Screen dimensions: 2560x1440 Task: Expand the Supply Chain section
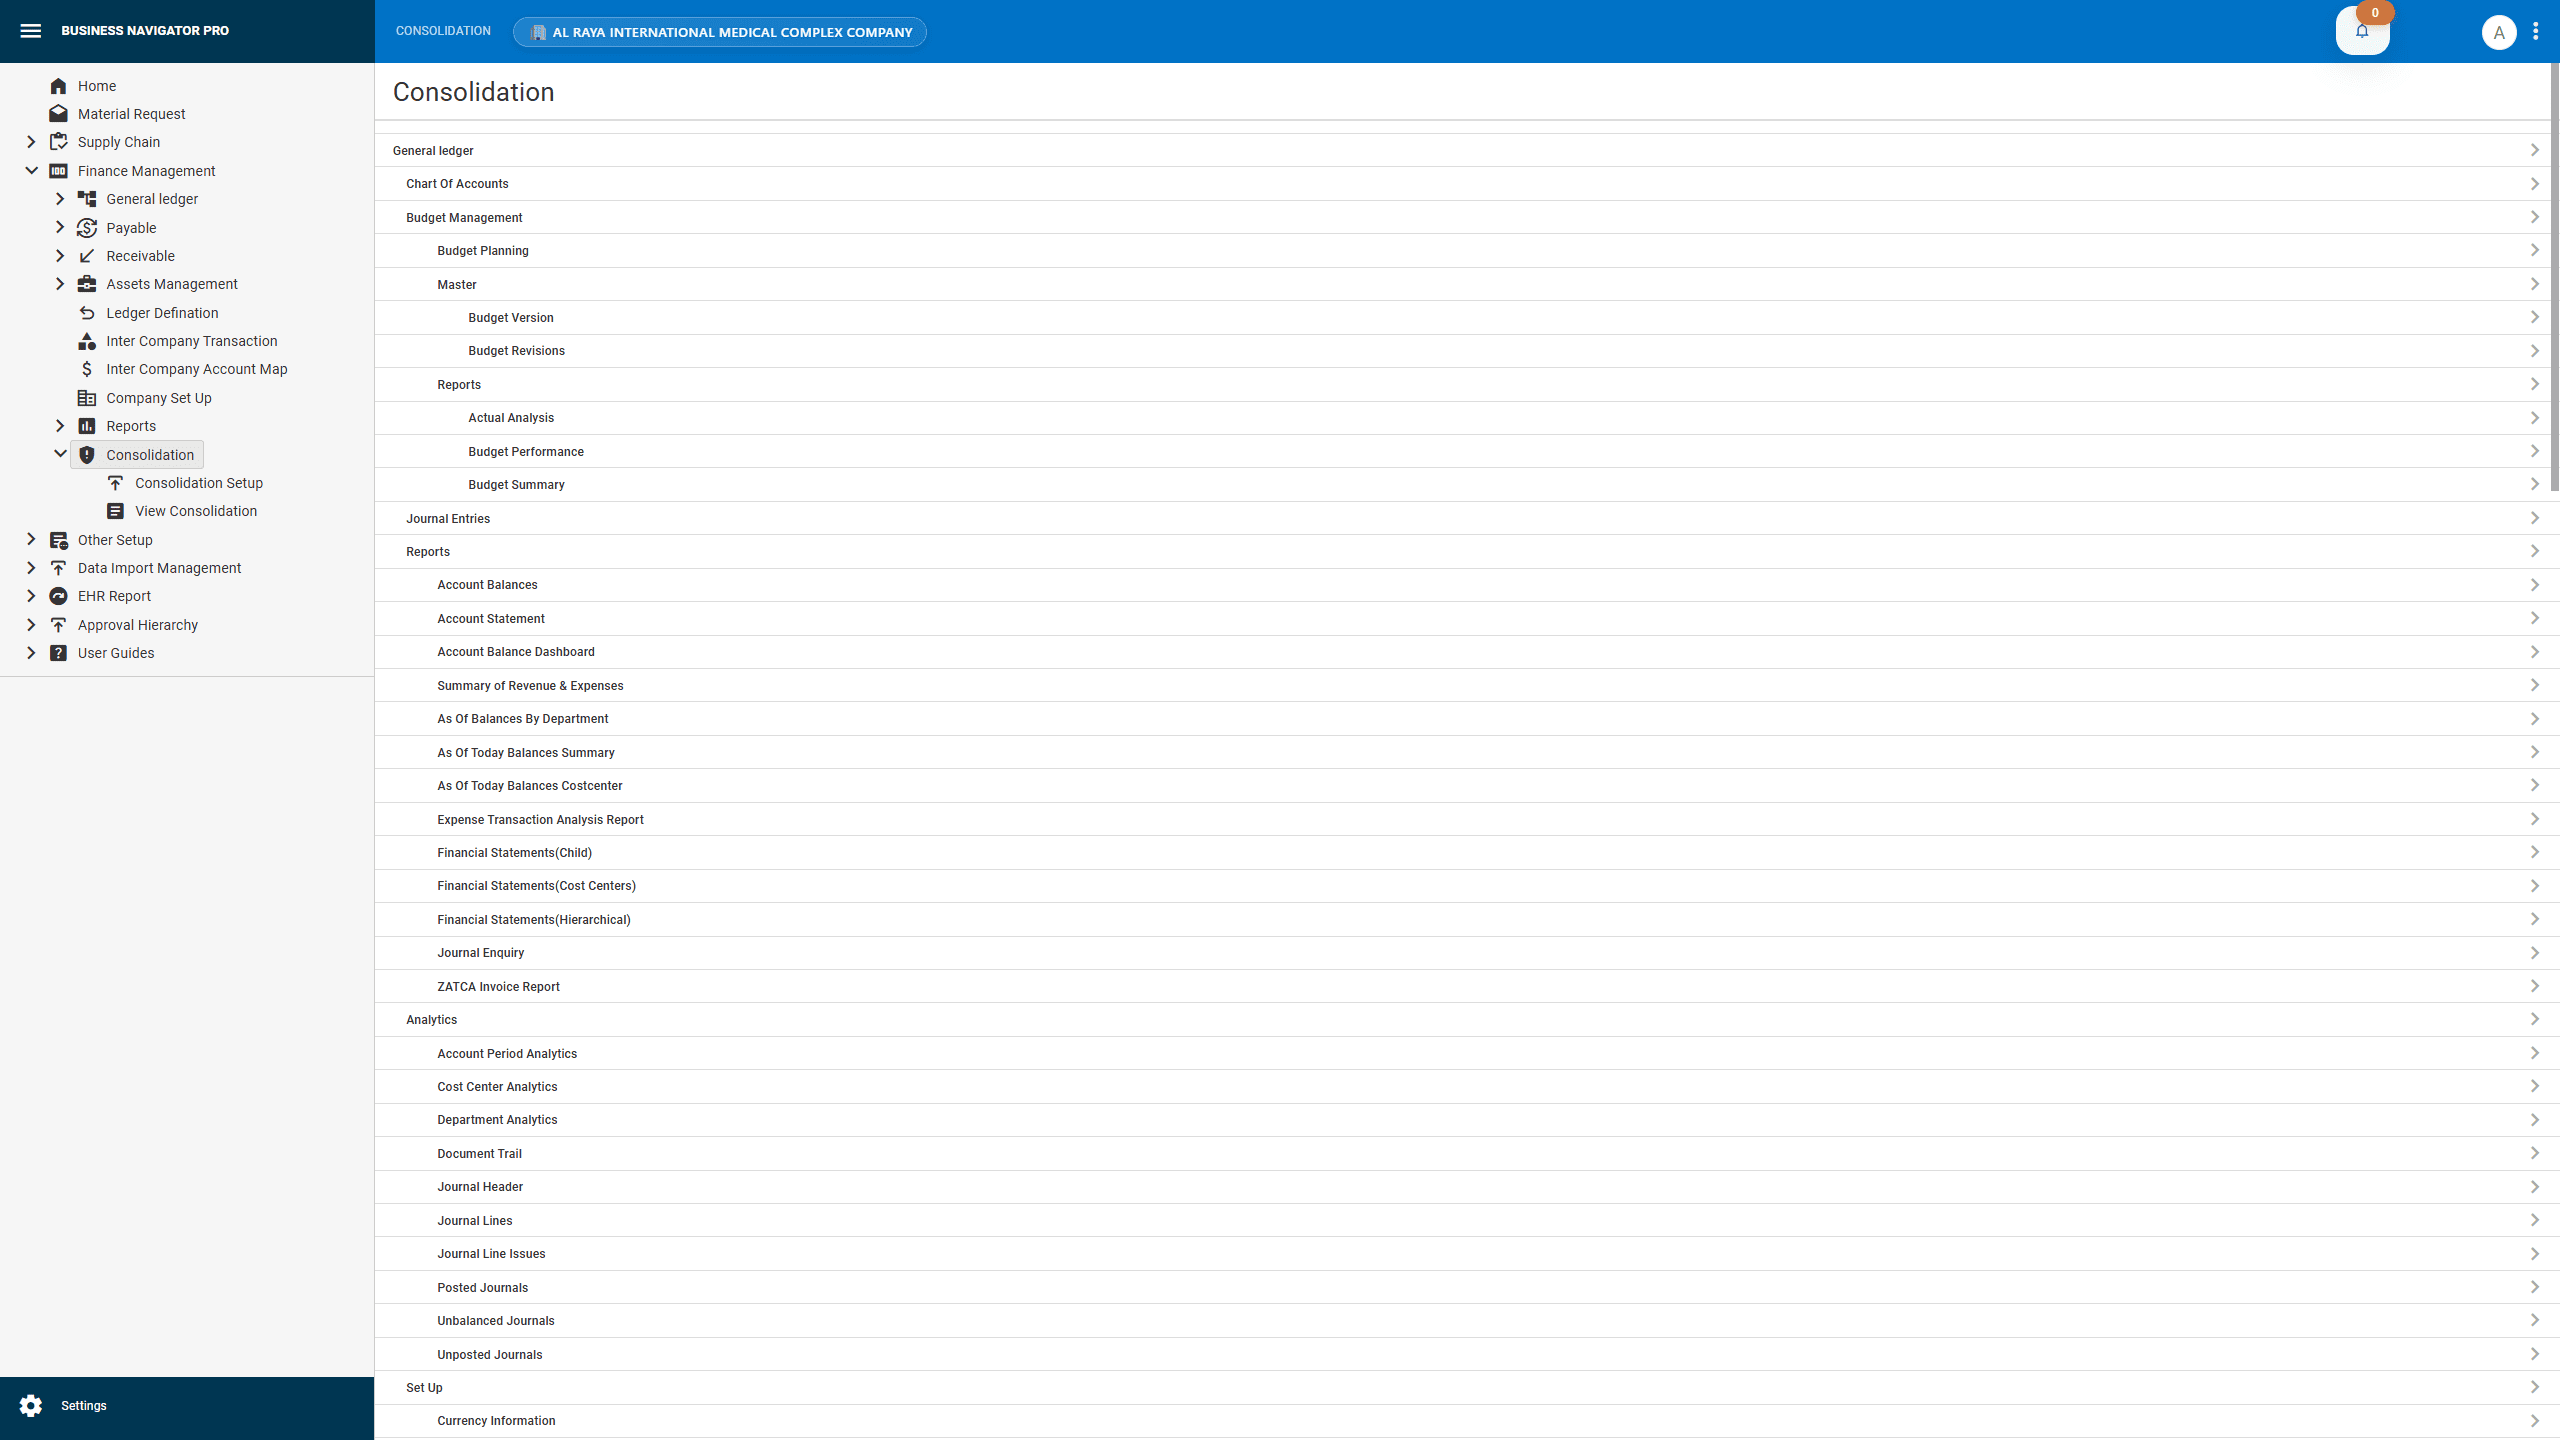tap(30, 141)
